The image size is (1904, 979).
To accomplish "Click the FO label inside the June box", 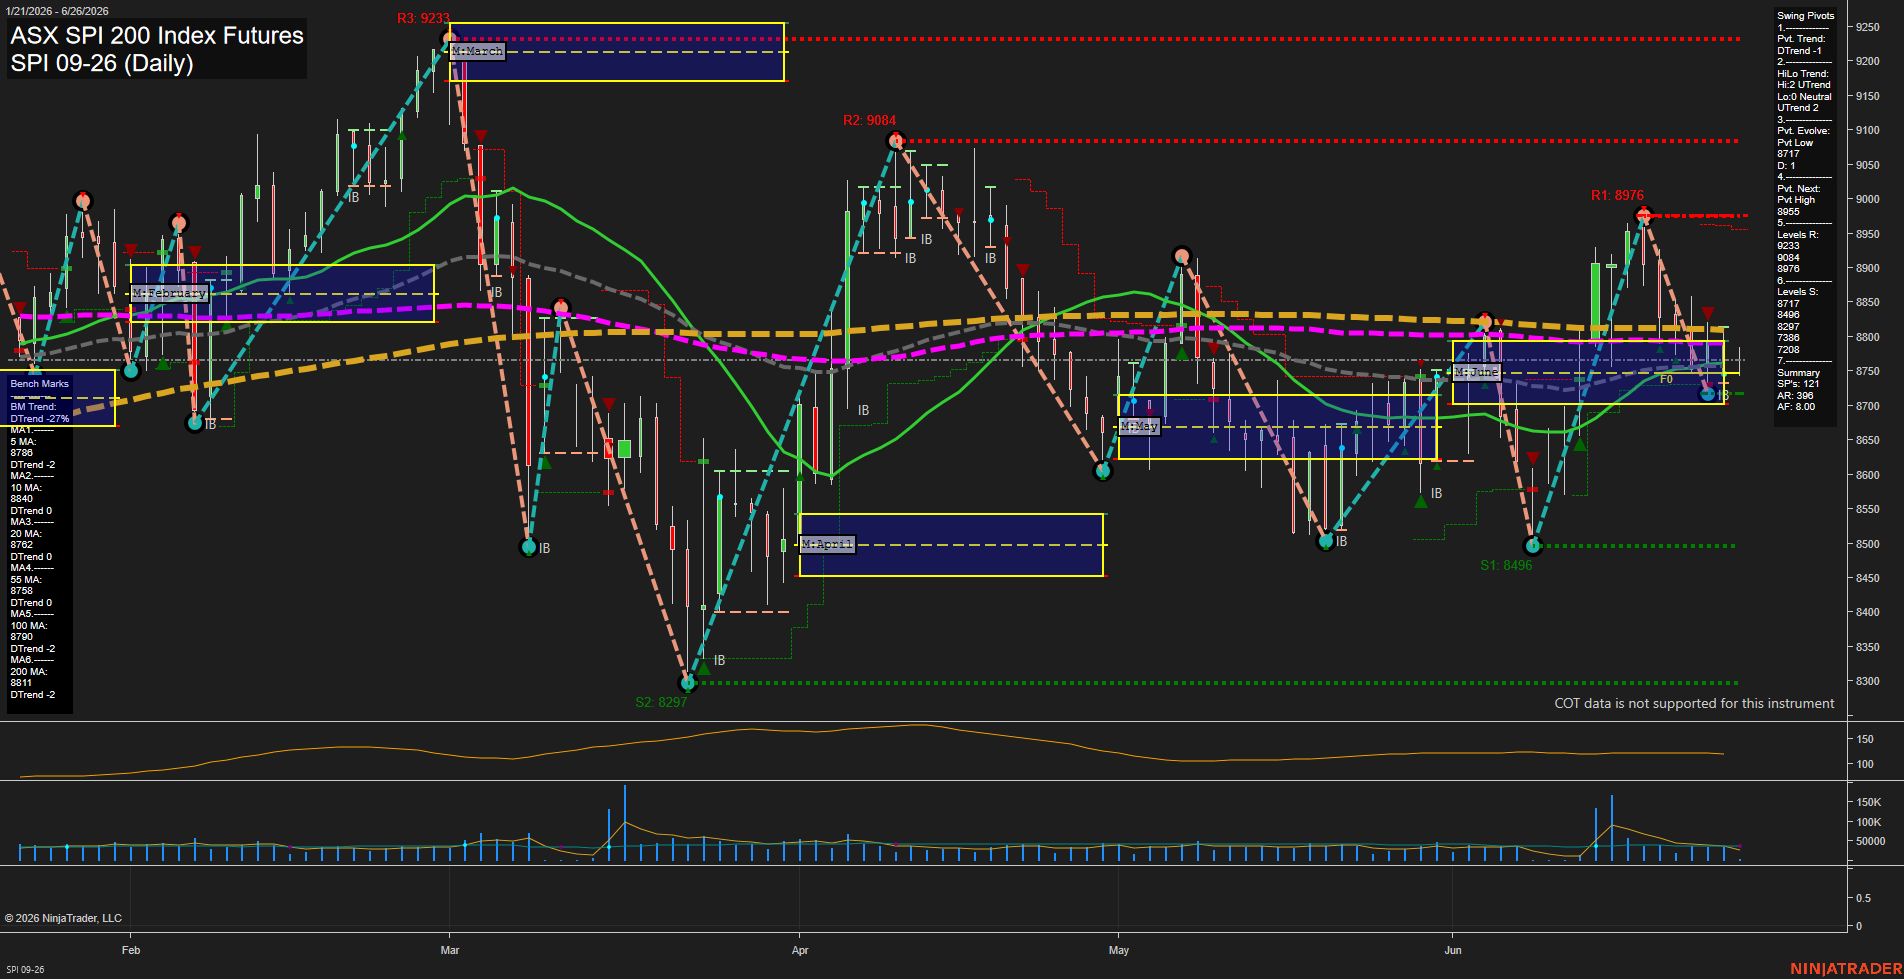I will pos(1666,379).
